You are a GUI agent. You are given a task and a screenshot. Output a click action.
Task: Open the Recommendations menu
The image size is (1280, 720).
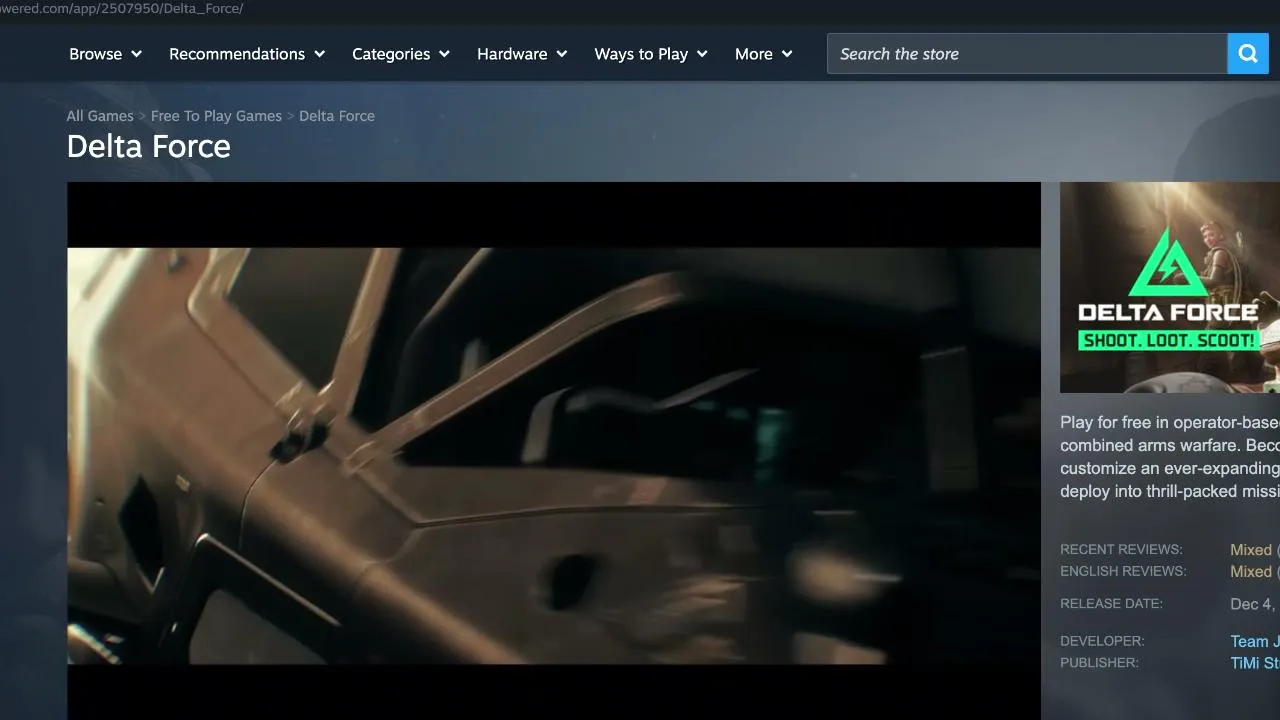(247, 54)
